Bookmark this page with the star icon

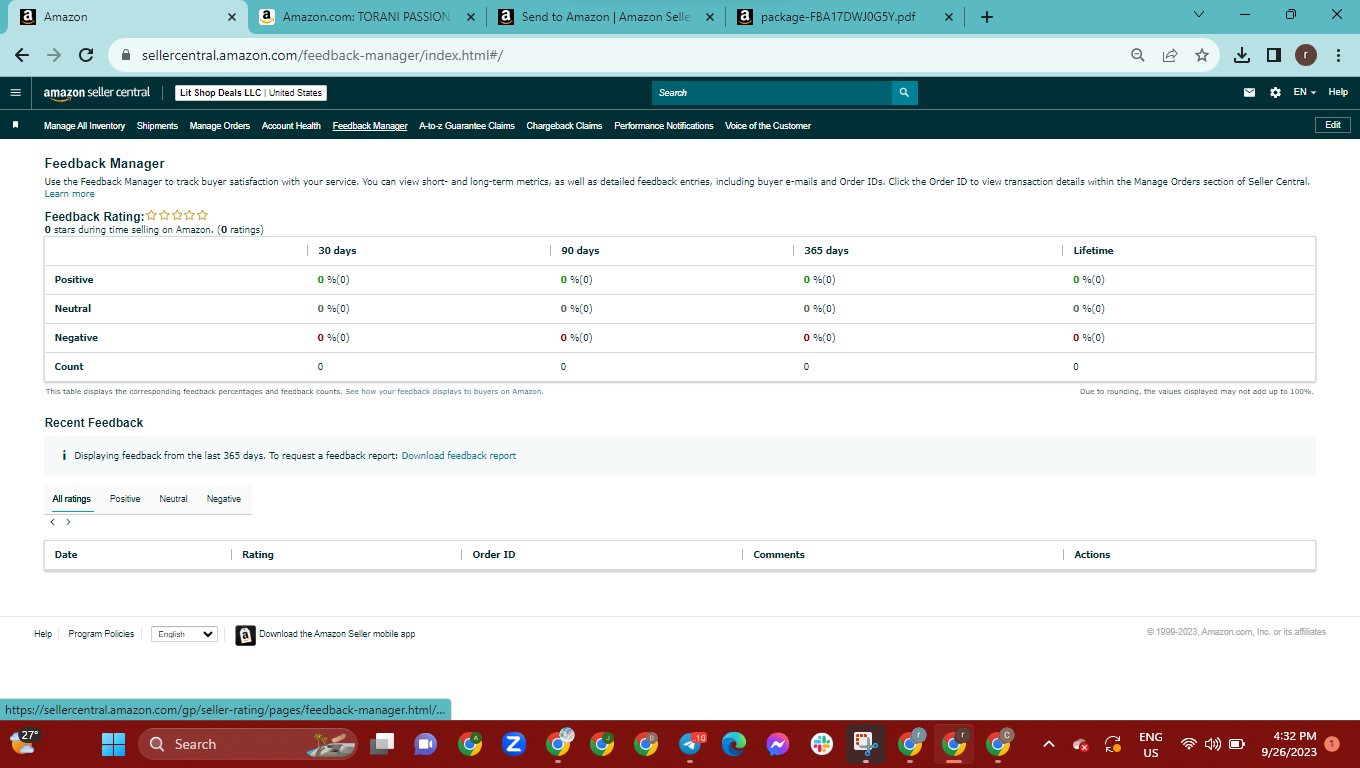[1202, 55]
